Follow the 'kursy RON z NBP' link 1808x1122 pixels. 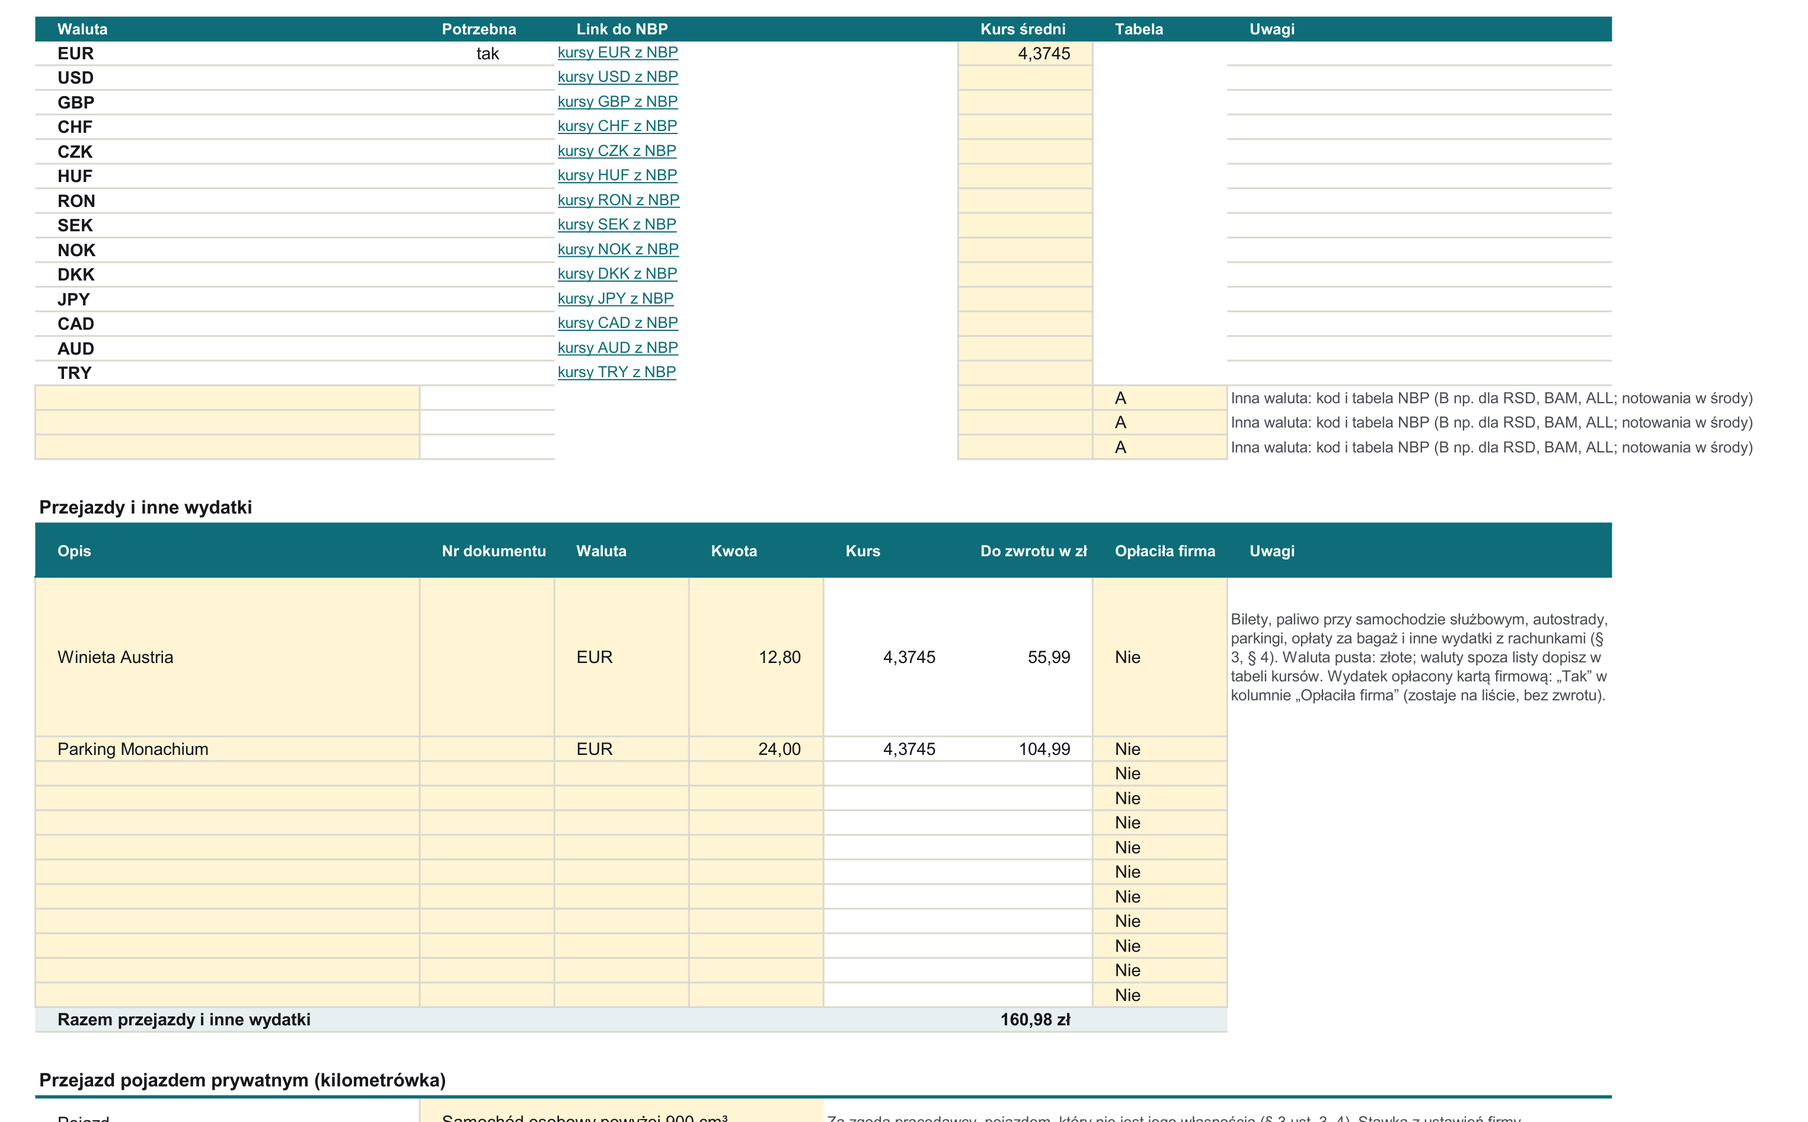tap(618, 200)
